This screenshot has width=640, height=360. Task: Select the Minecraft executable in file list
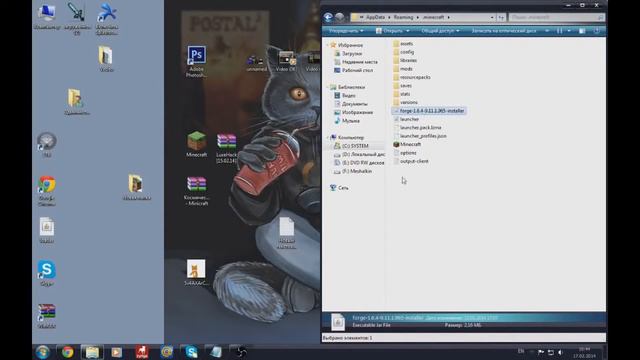click(410, 144)
